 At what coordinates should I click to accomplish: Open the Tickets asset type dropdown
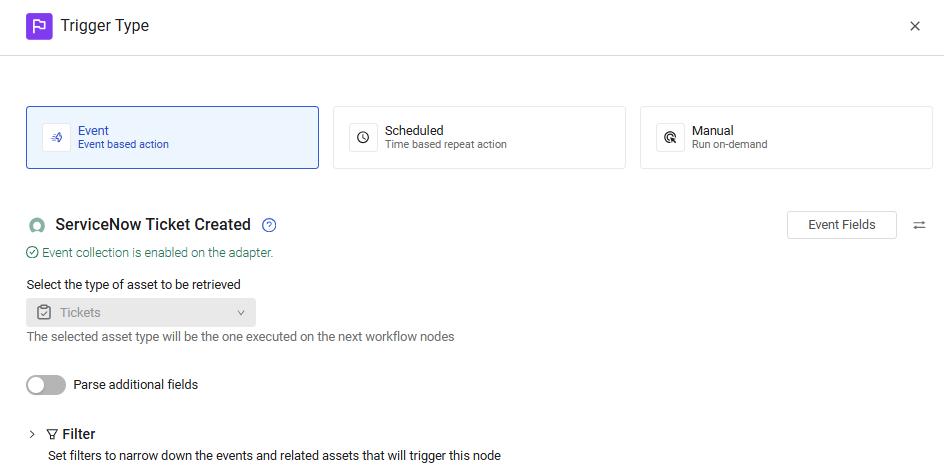141,313
